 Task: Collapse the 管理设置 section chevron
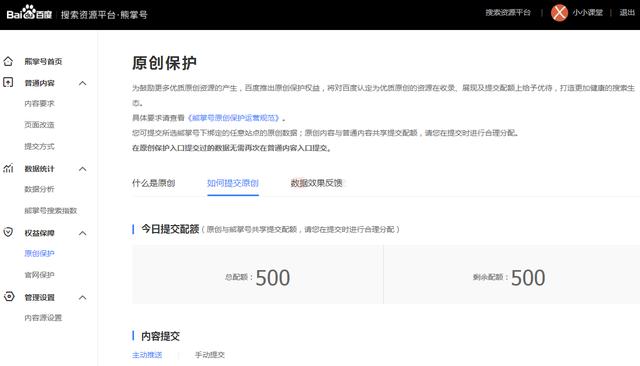[x=82, y=297]
